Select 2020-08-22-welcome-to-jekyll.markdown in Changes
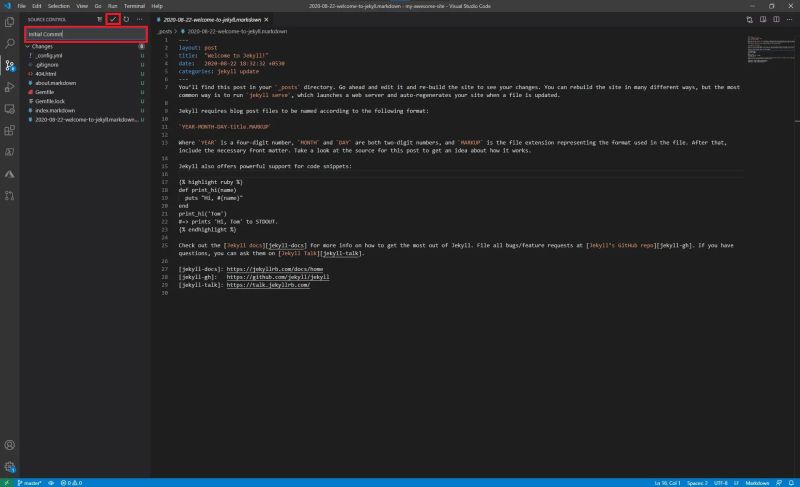Viewport: 800px width, 487px height. click(86, 119)
